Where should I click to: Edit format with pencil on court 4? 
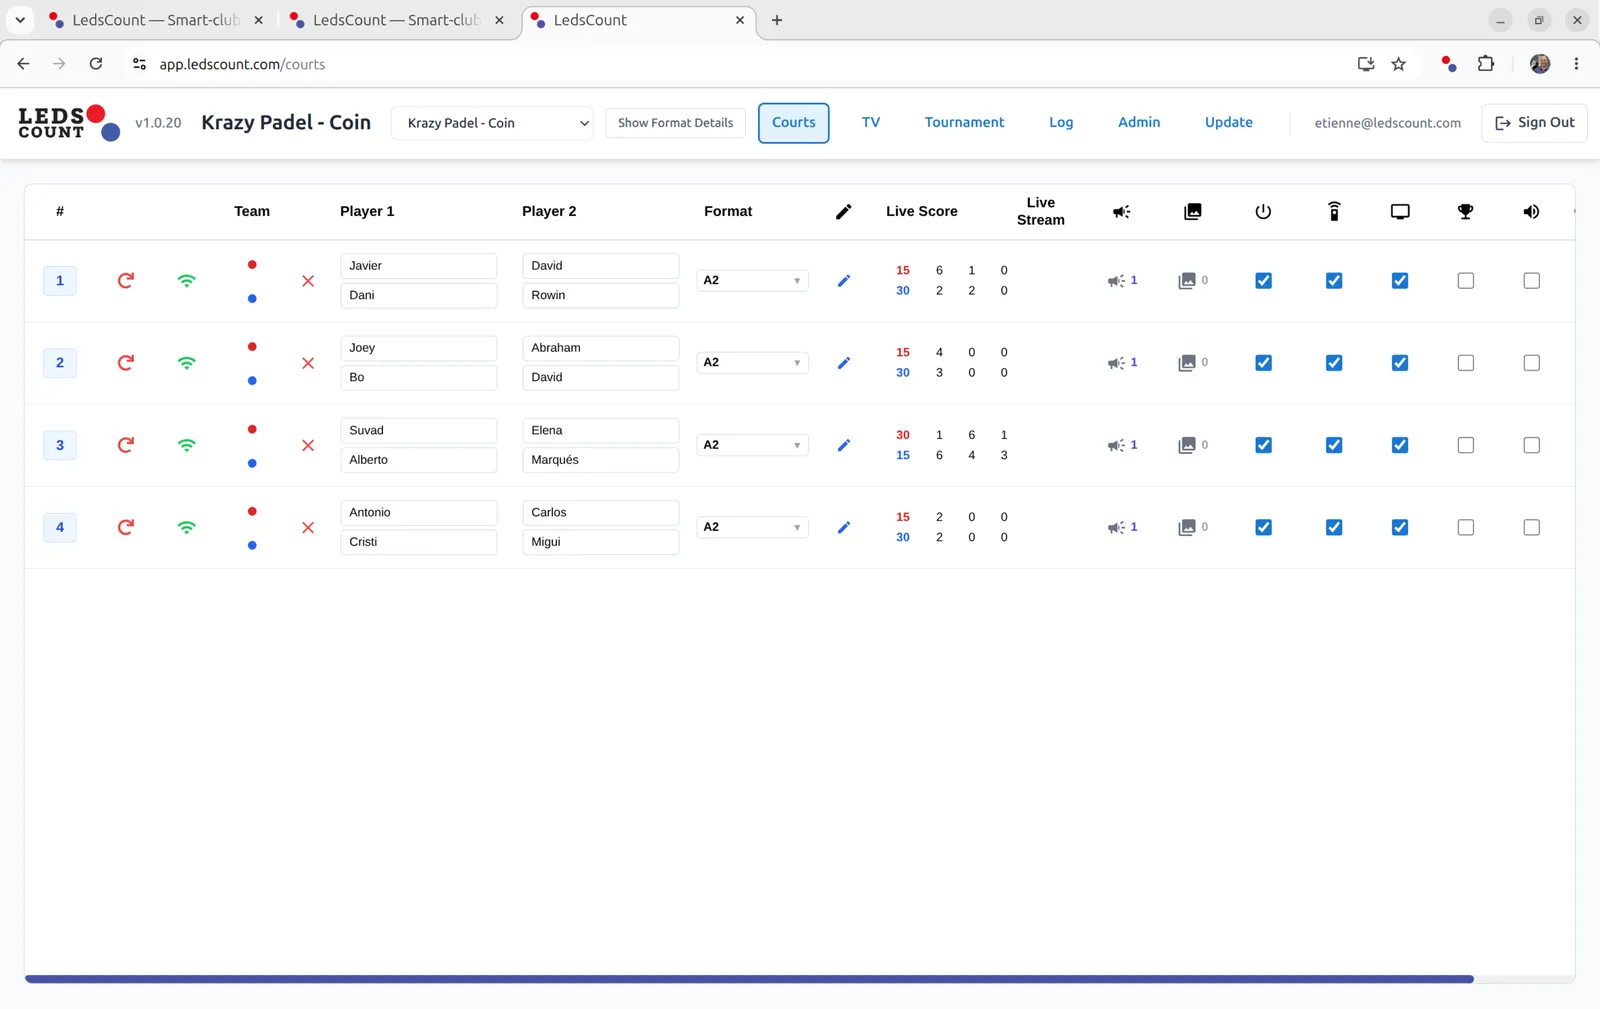pos(844,527)
